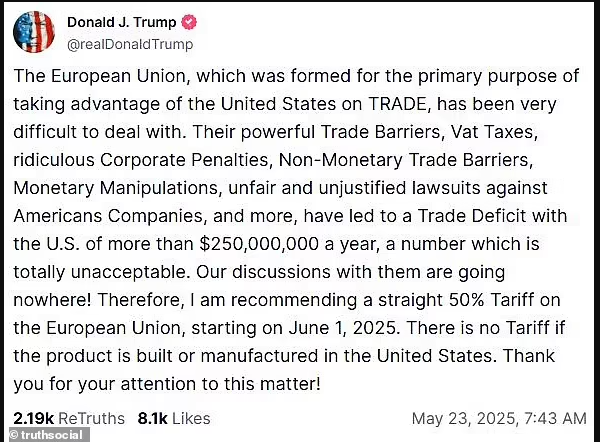This screenshot has height=442, width=600.
Task: Click the Monetary Manipulations phrase
Action: (x=115, y=188)
